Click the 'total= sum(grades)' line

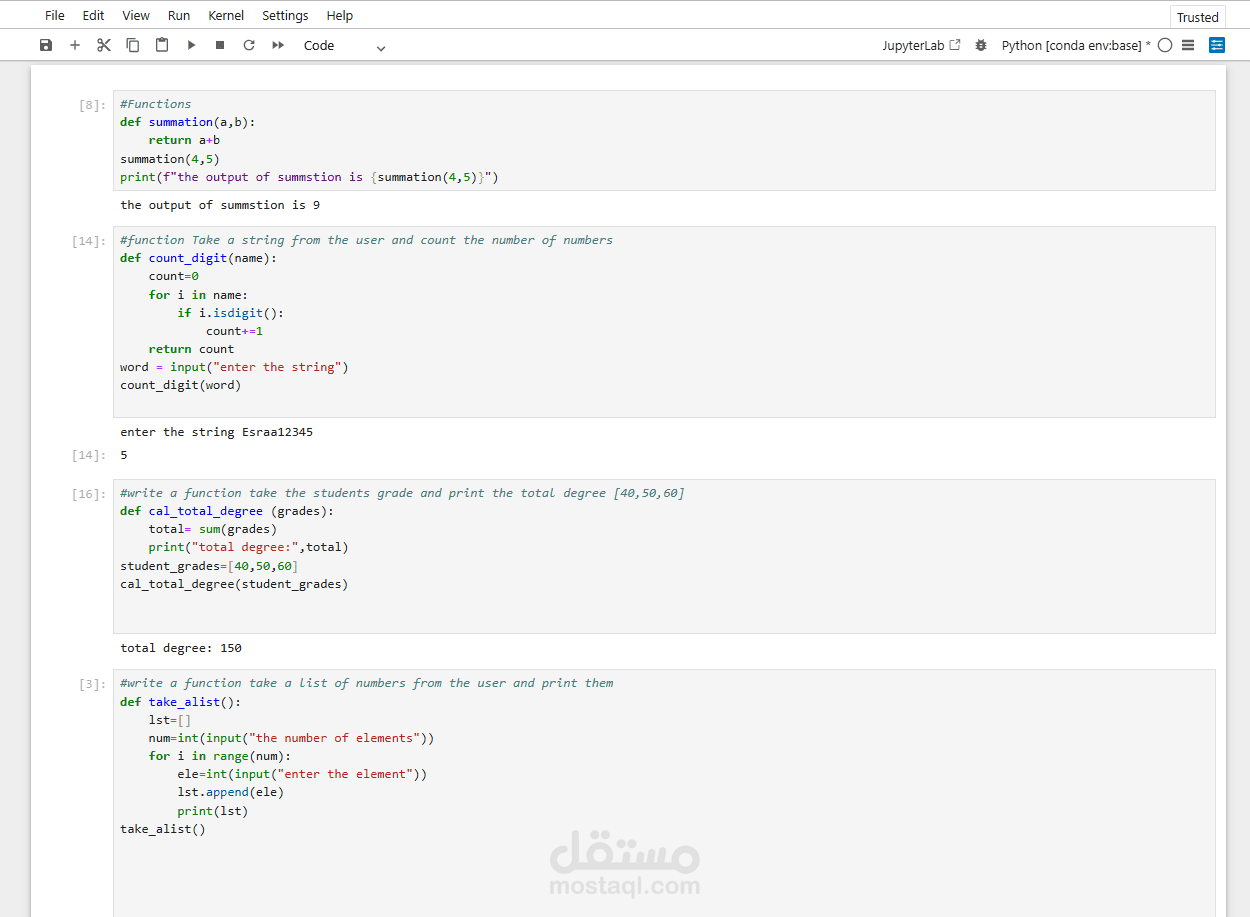click(213, 529)
